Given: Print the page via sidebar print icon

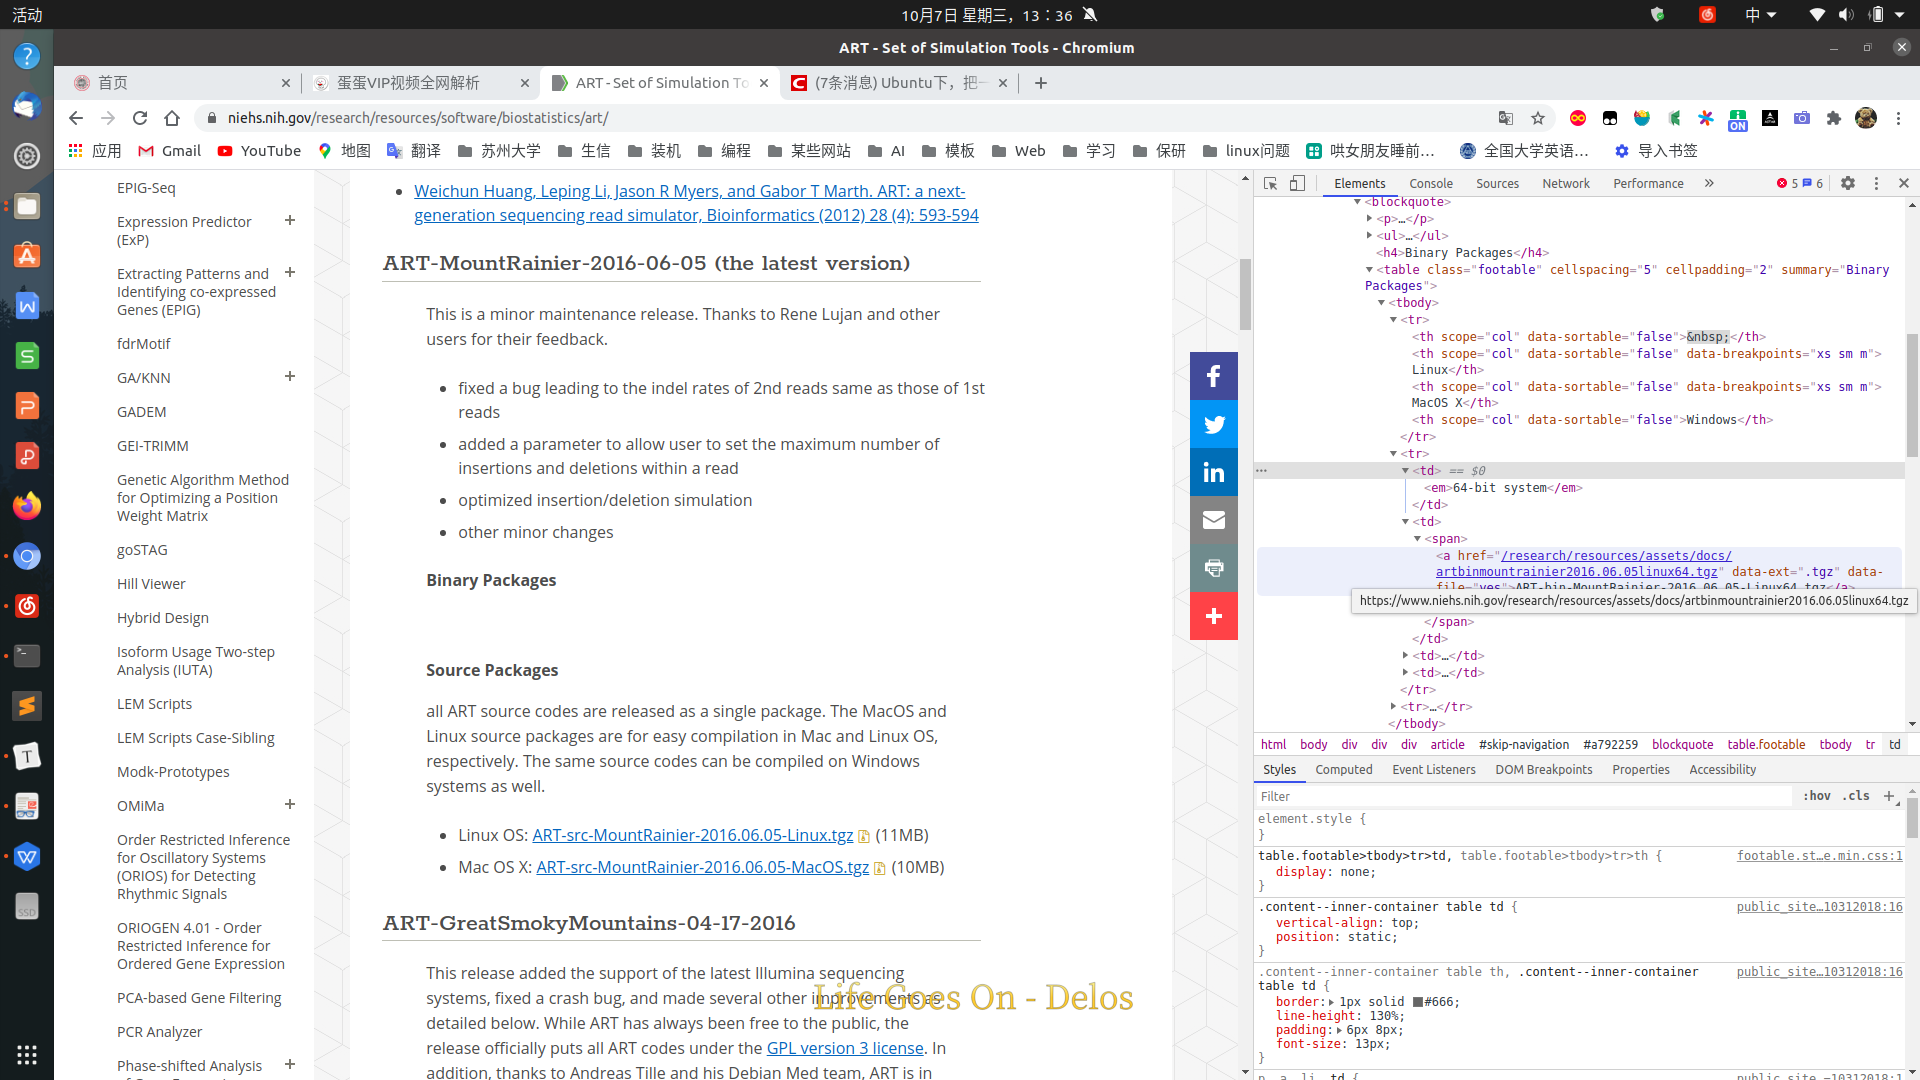Looking at the screenshot, I should [x=1213, y=567].
